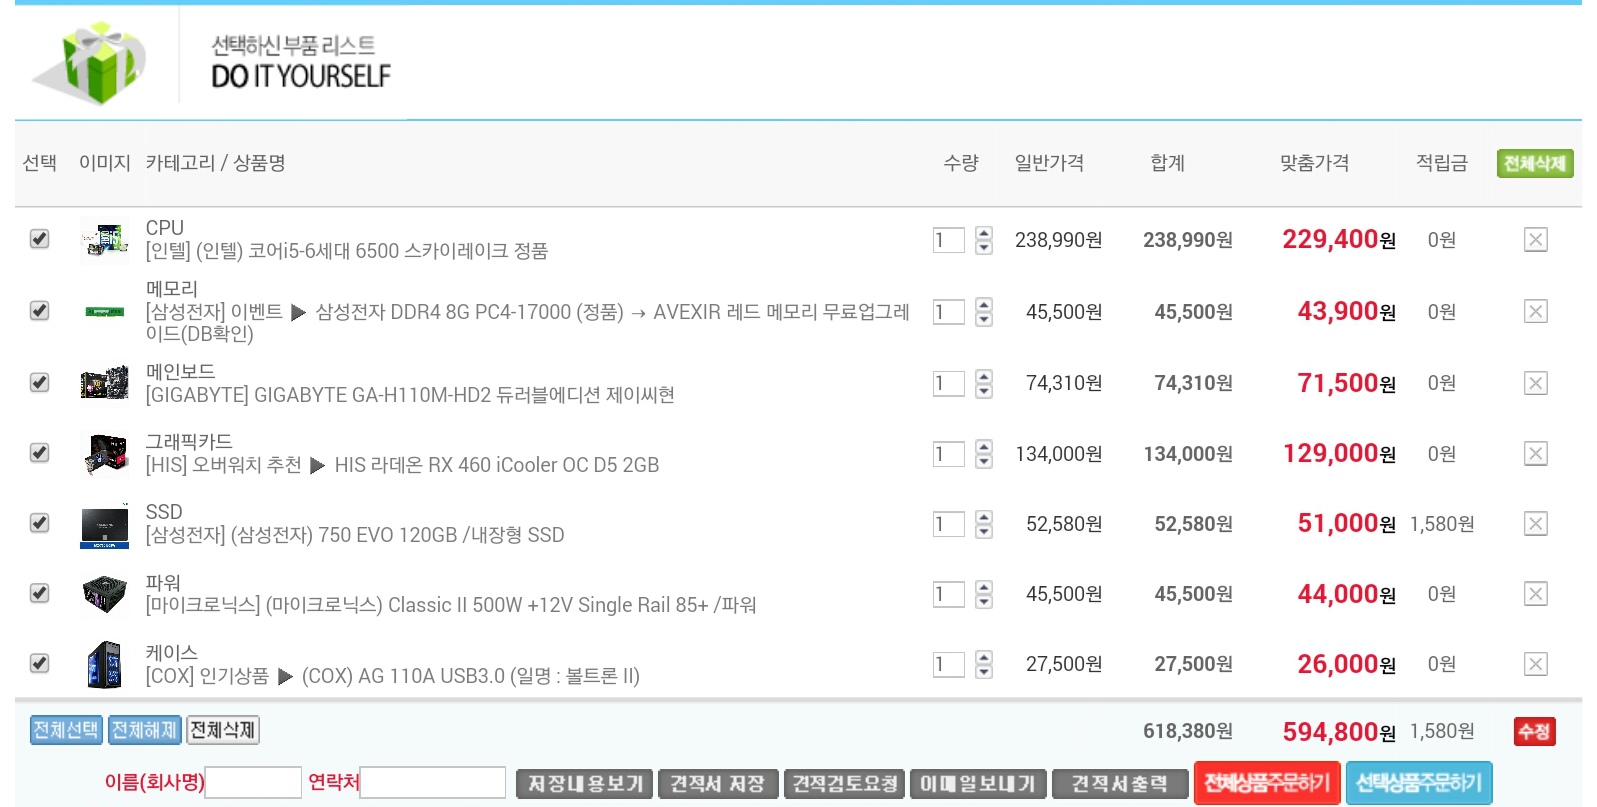The height and width of the screenshot is (807, 1597).
Task: Remove the 파워 item with its X icon
Action: [1535, 594]
